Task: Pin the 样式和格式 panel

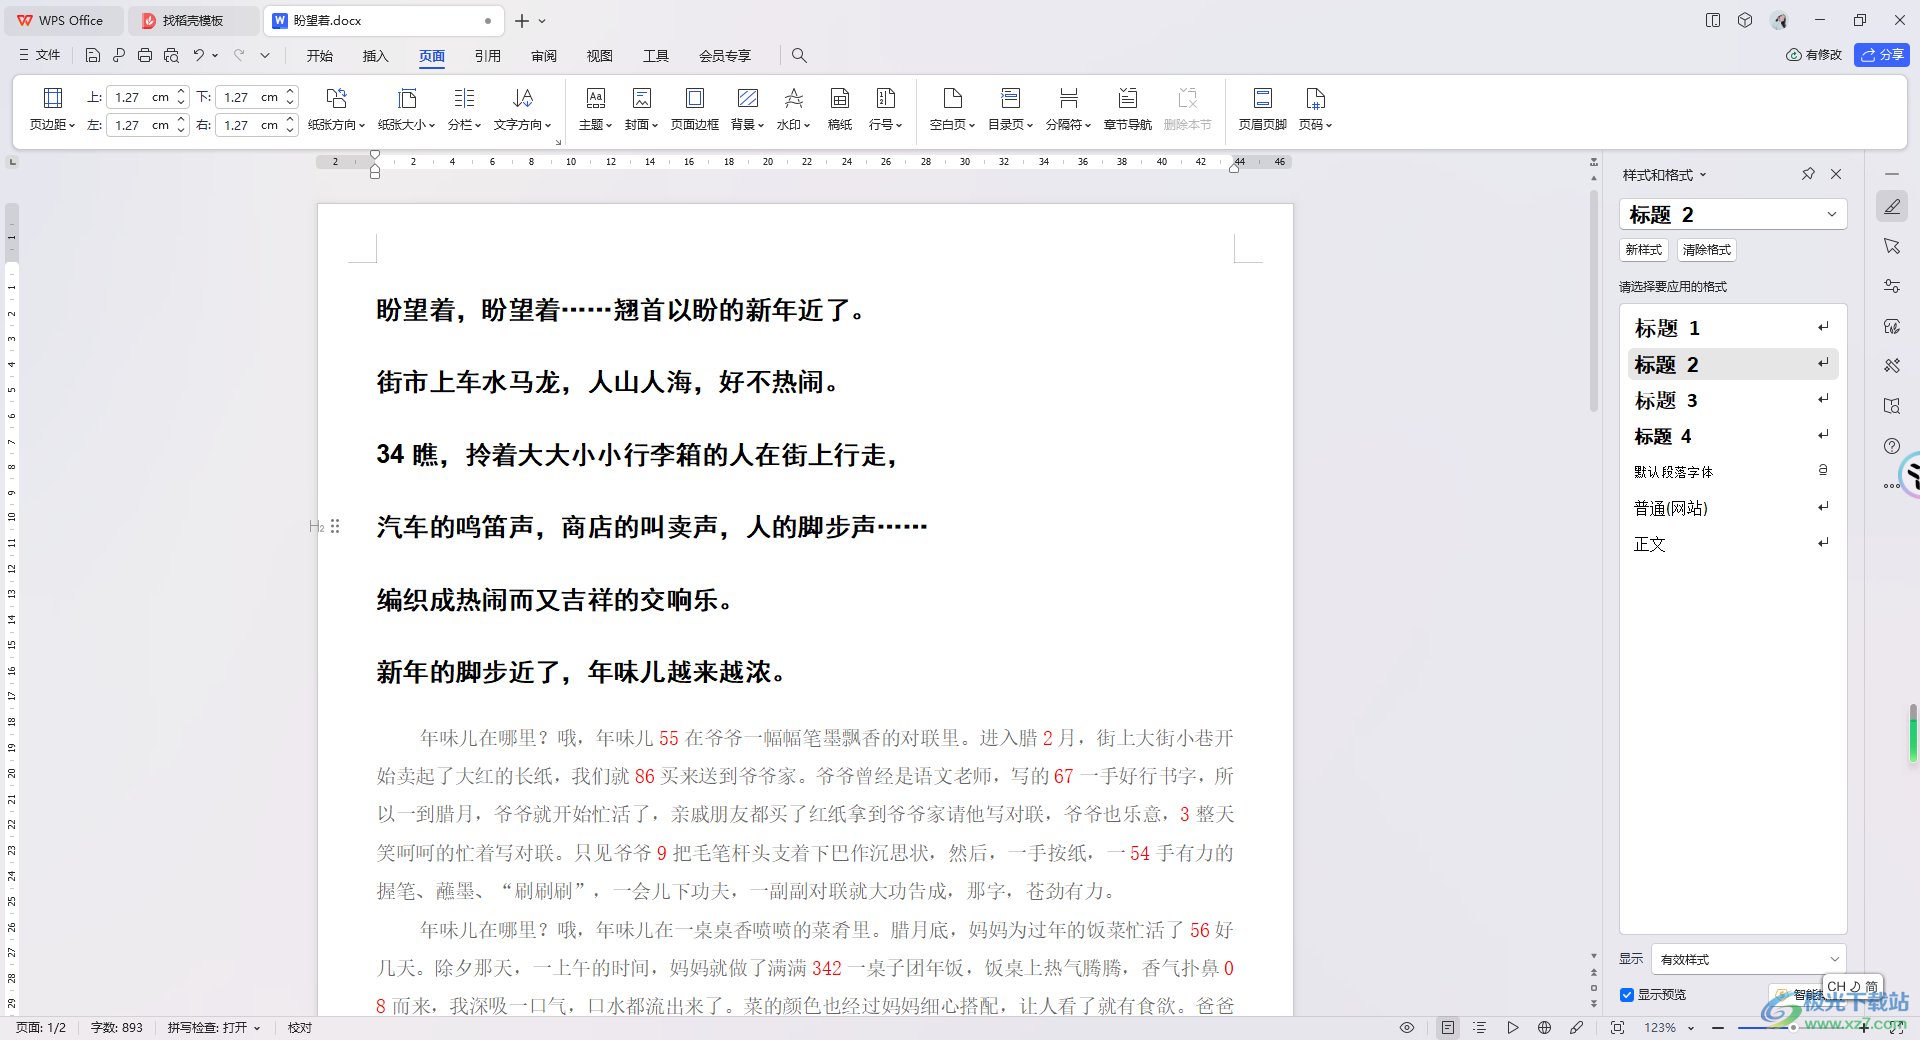Action: (1808, 174)
